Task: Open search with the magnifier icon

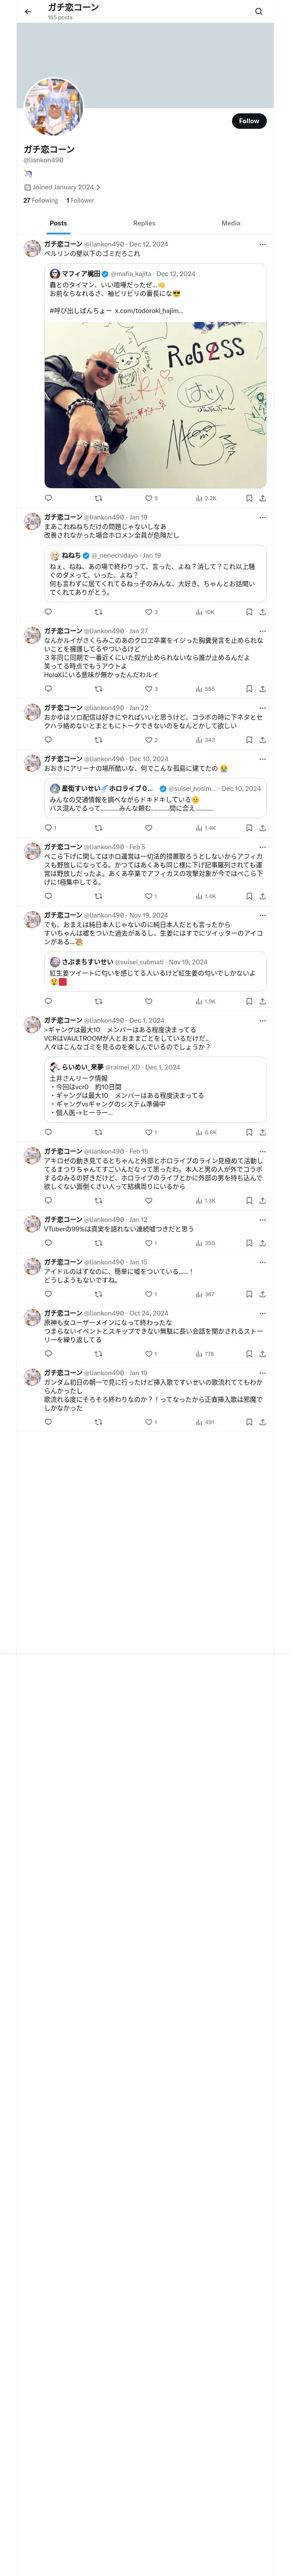Action: [x=259, y=12]
